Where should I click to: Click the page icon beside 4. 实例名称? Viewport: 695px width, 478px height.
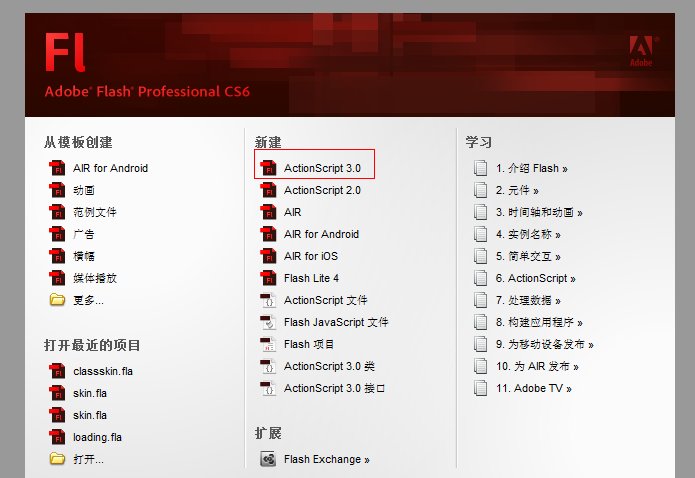480,234
